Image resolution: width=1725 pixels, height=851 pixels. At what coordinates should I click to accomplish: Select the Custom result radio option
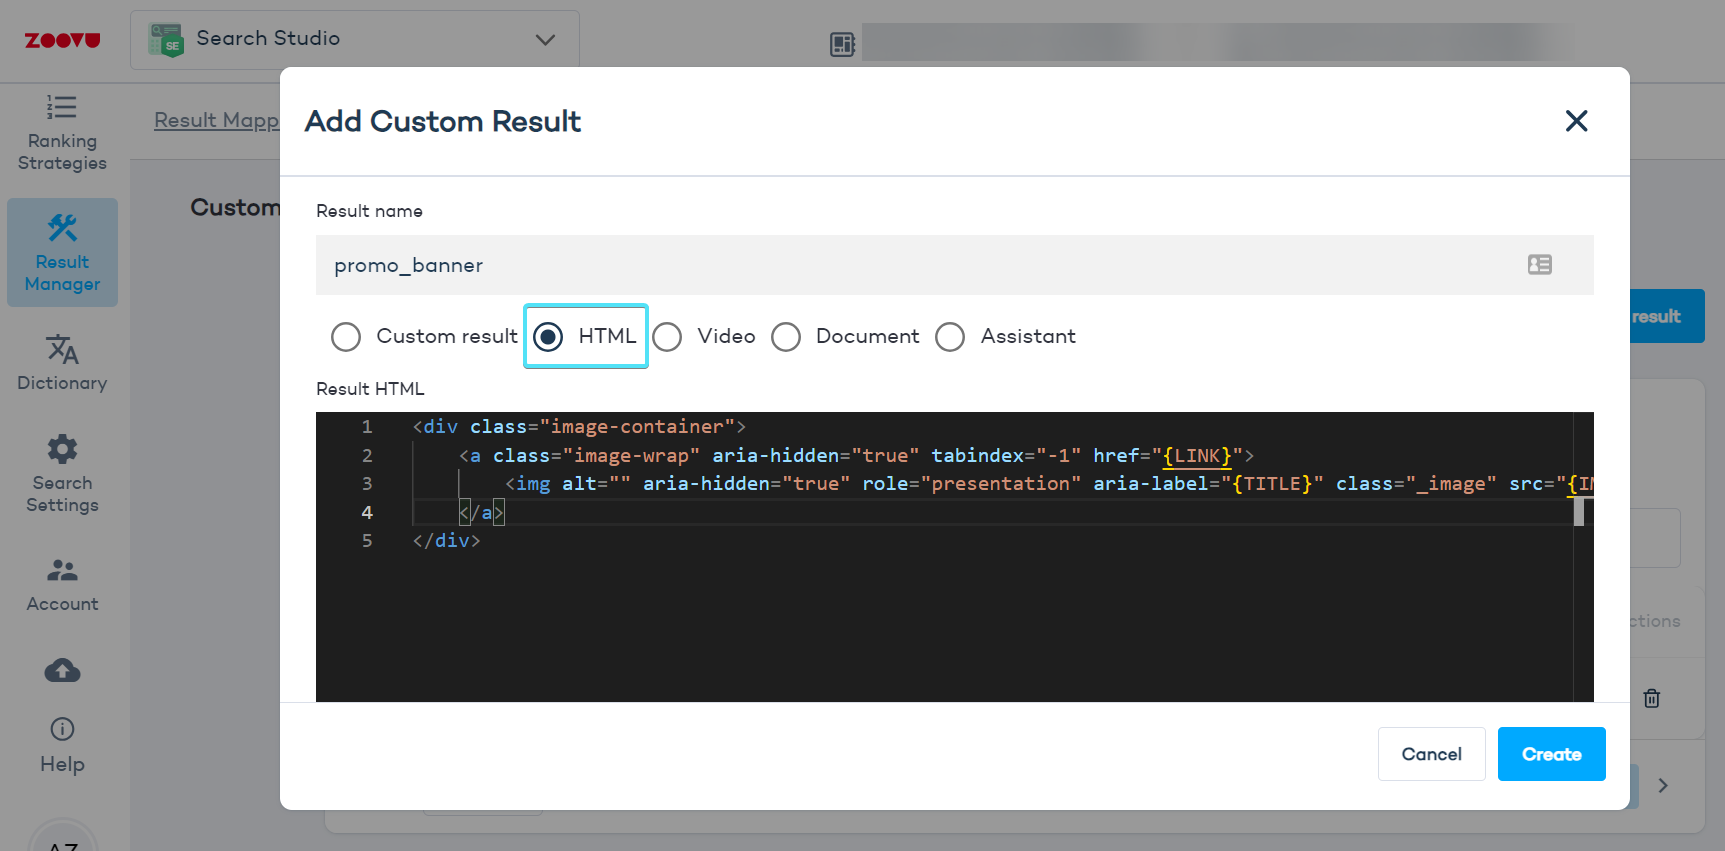point(346,337)
